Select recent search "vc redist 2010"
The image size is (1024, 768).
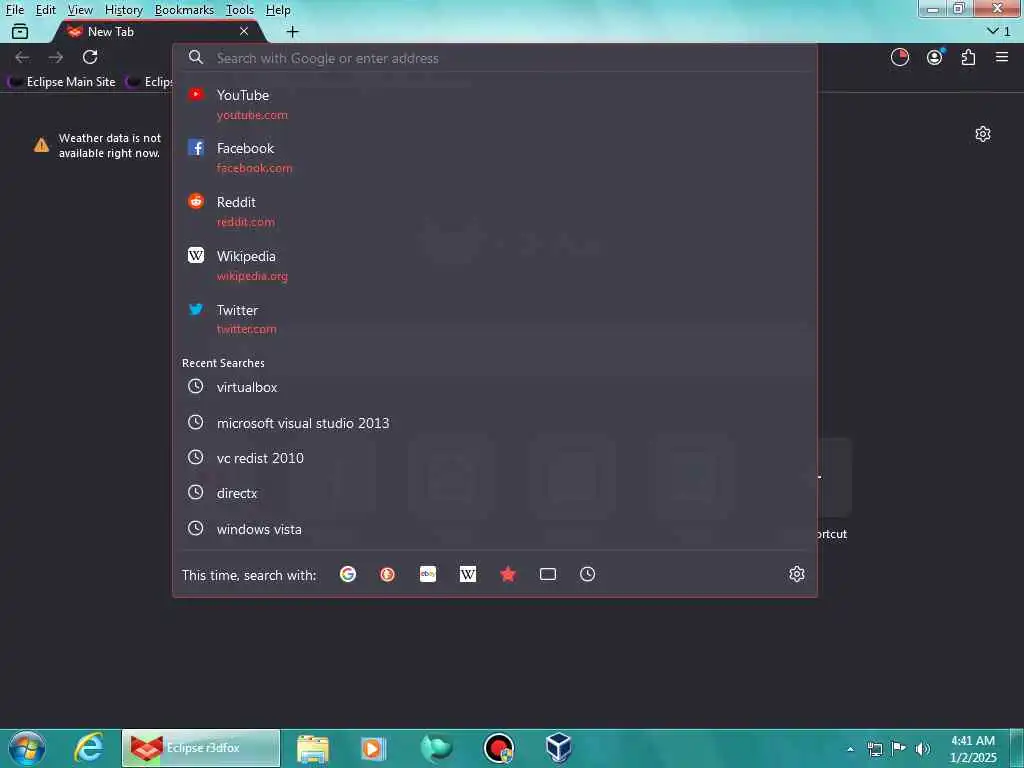pyautogui.click(x=494, y=458)
